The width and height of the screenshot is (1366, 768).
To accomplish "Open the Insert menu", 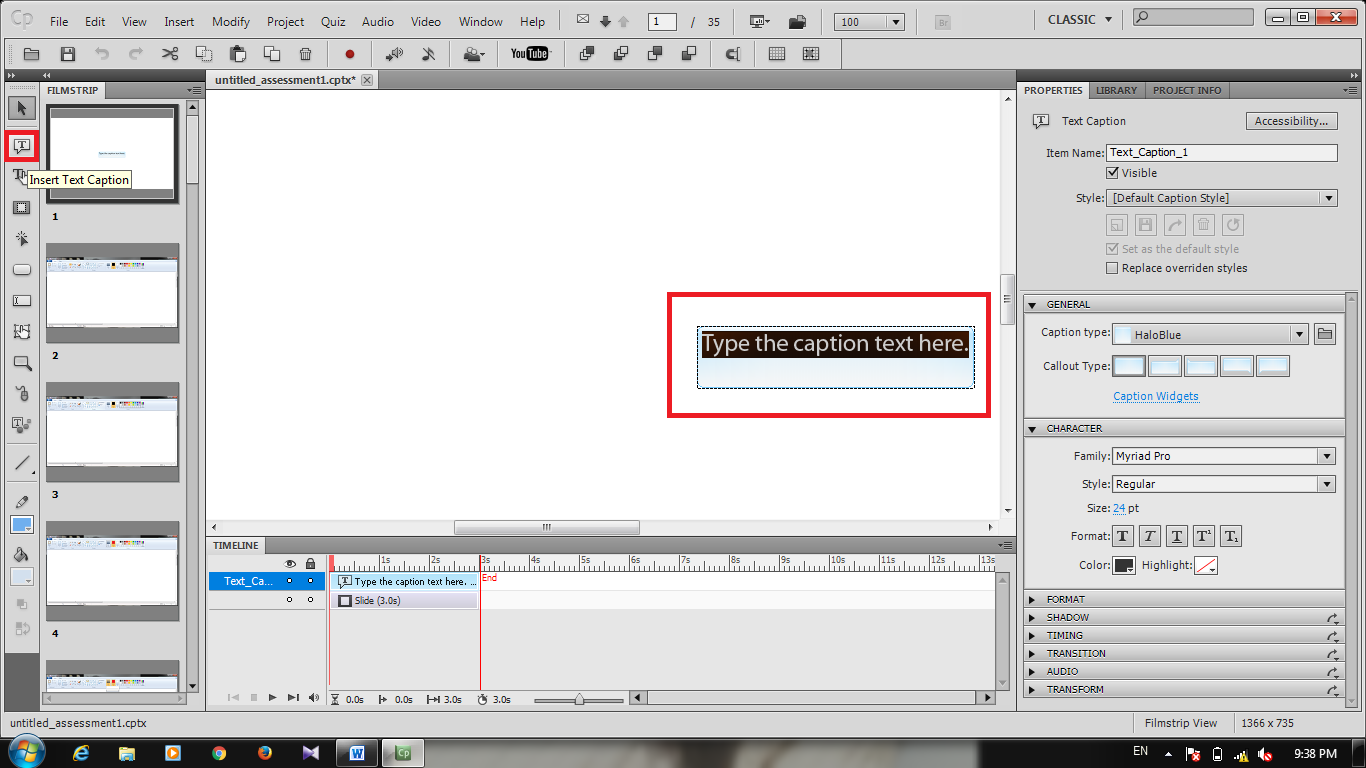I will click(x=179, y=21).
